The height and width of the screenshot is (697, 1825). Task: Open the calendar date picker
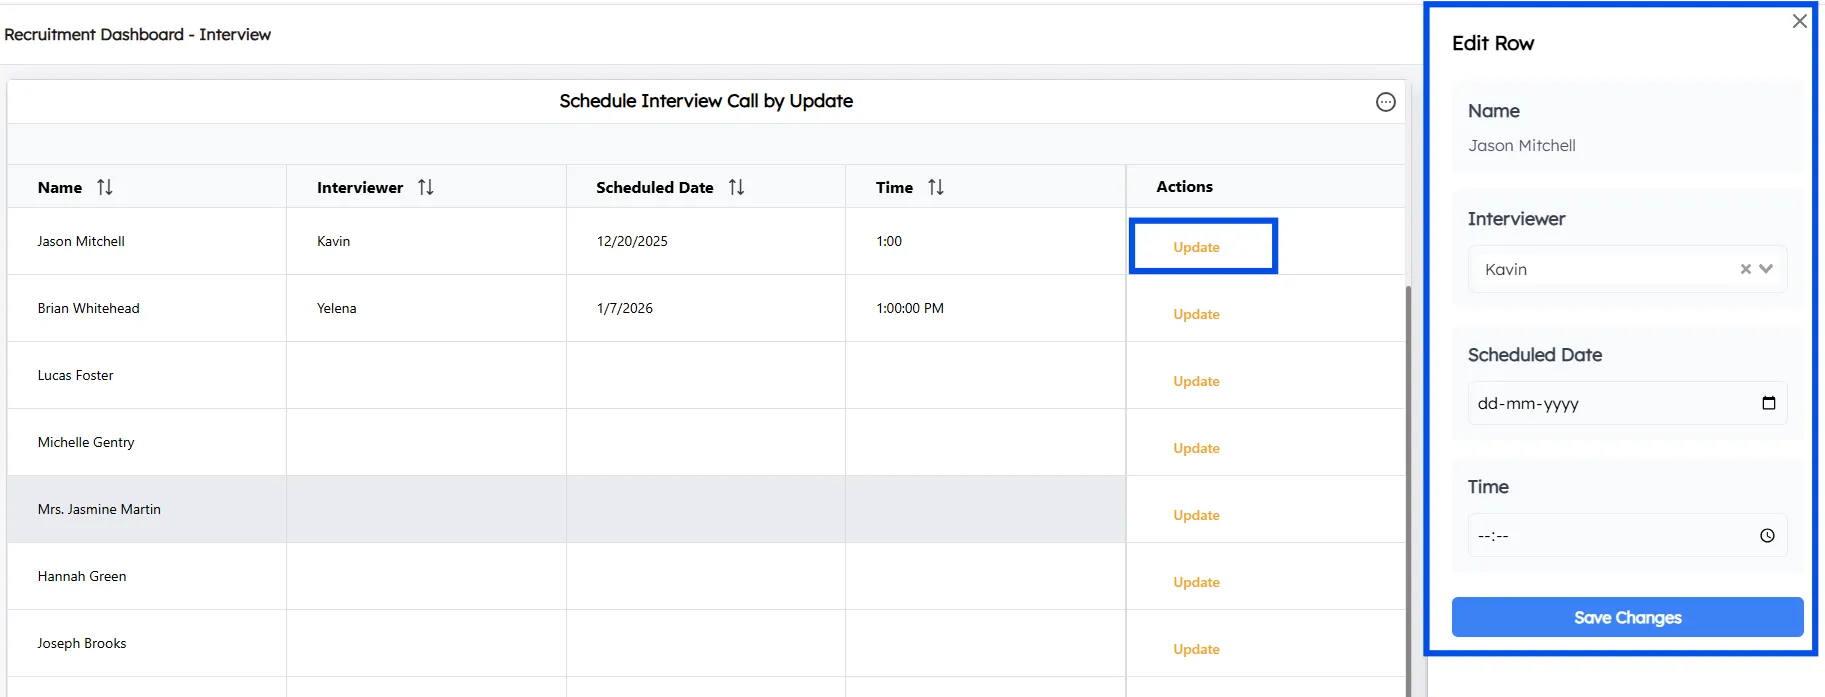pos(1768,403)
